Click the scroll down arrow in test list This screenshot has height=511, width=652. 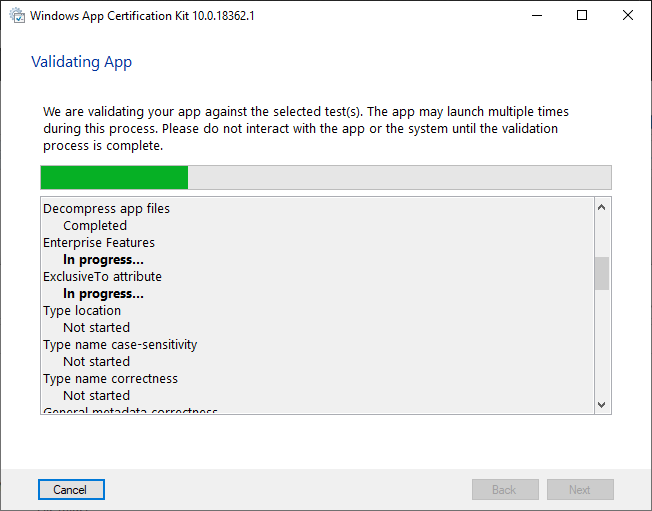pos(601,404)
